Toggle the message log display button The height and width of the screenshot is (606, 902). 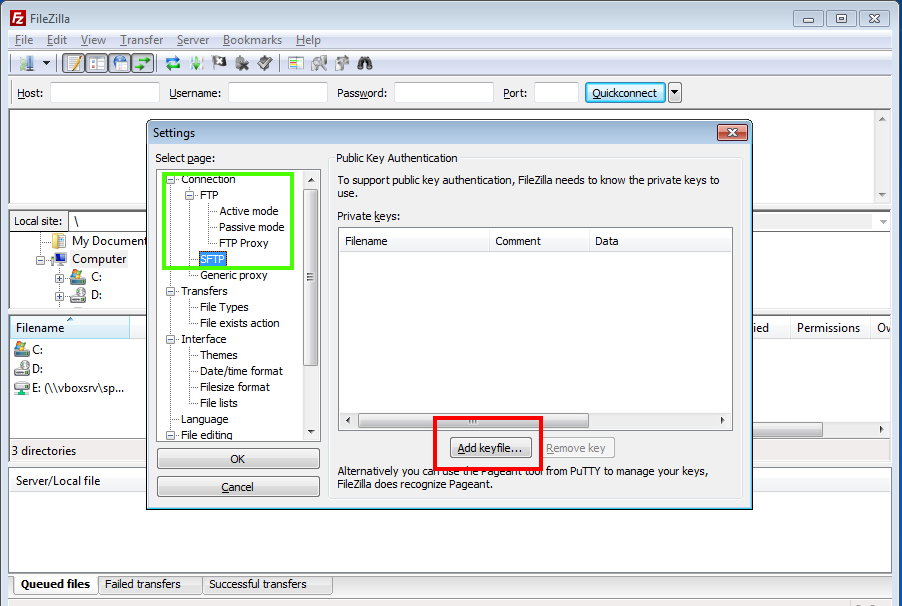click(73, 64)
